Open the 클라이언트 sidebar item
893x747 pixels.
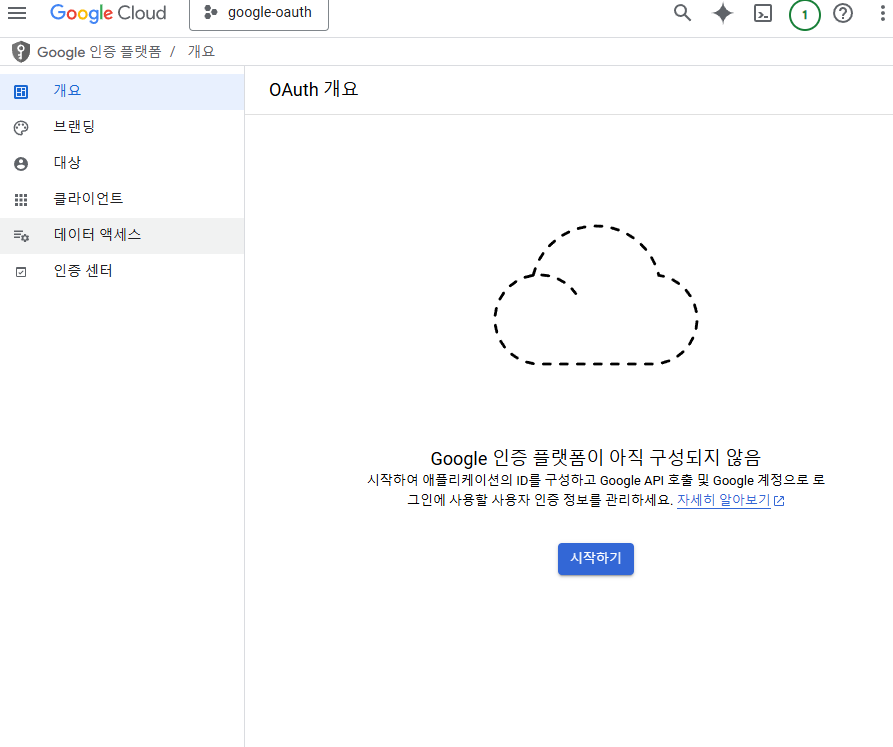pyautogui.click(x=122, y=199)
